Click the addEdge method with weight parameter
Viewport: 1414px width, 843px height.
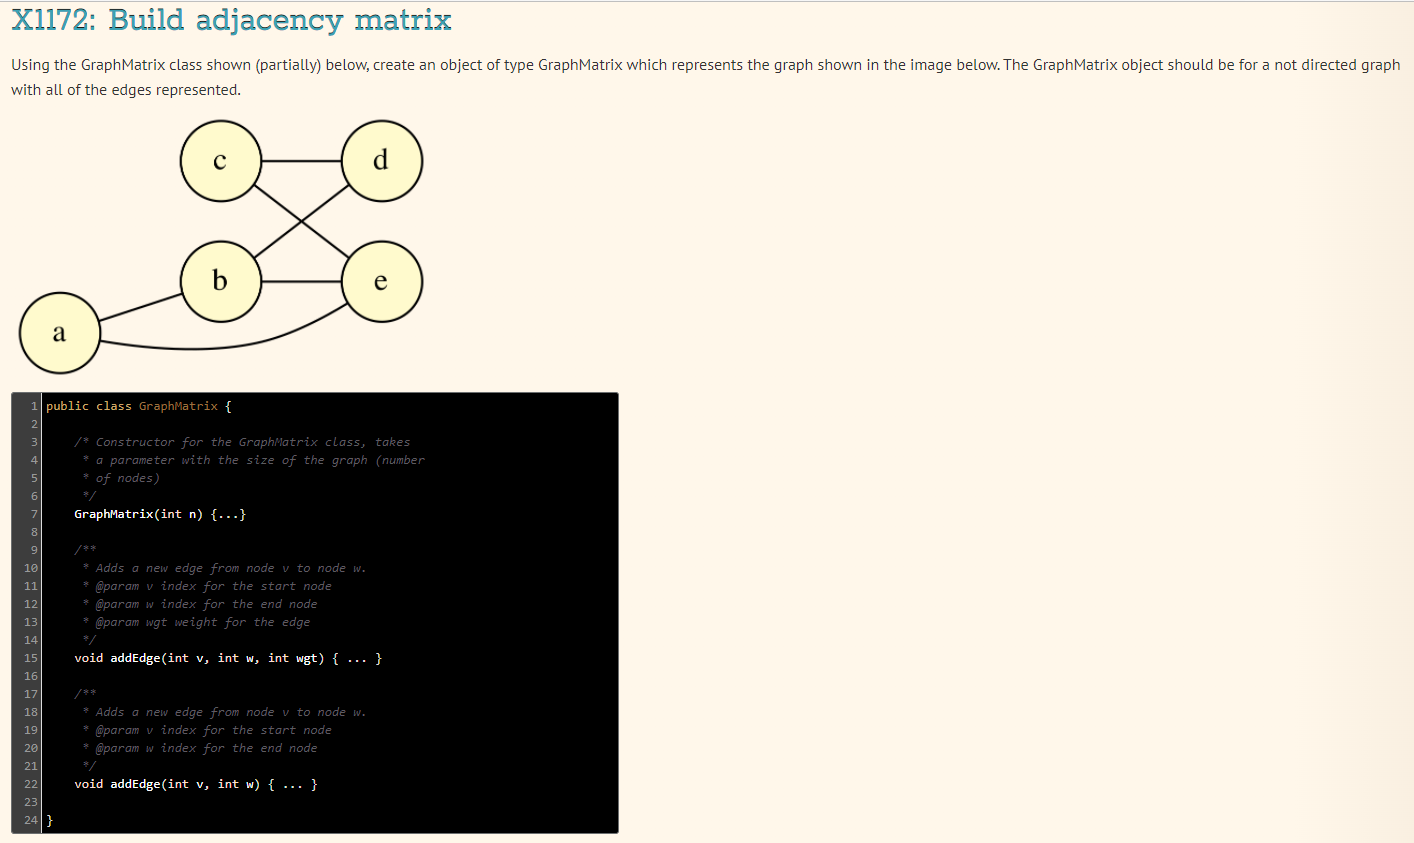(227, 658)
